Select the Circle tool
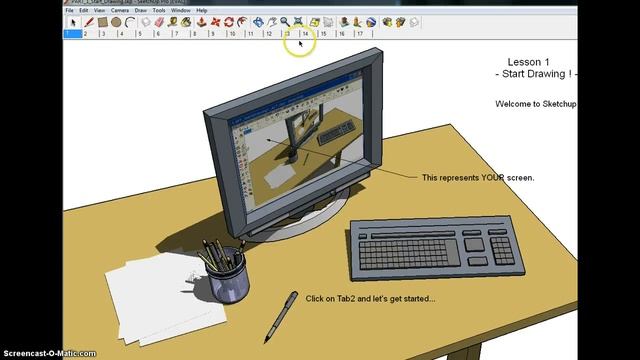Screen dimensions: 640x360 116,22
